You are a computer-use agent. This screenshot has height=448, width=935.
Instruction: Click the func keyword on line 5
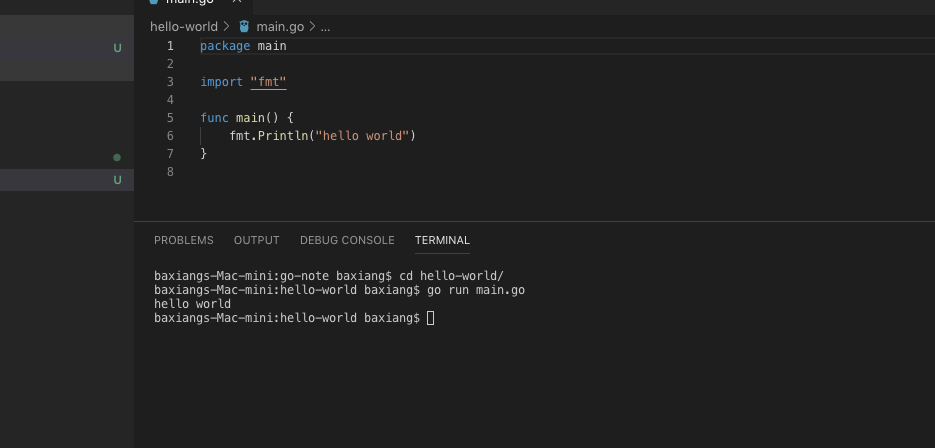[214, 118]
